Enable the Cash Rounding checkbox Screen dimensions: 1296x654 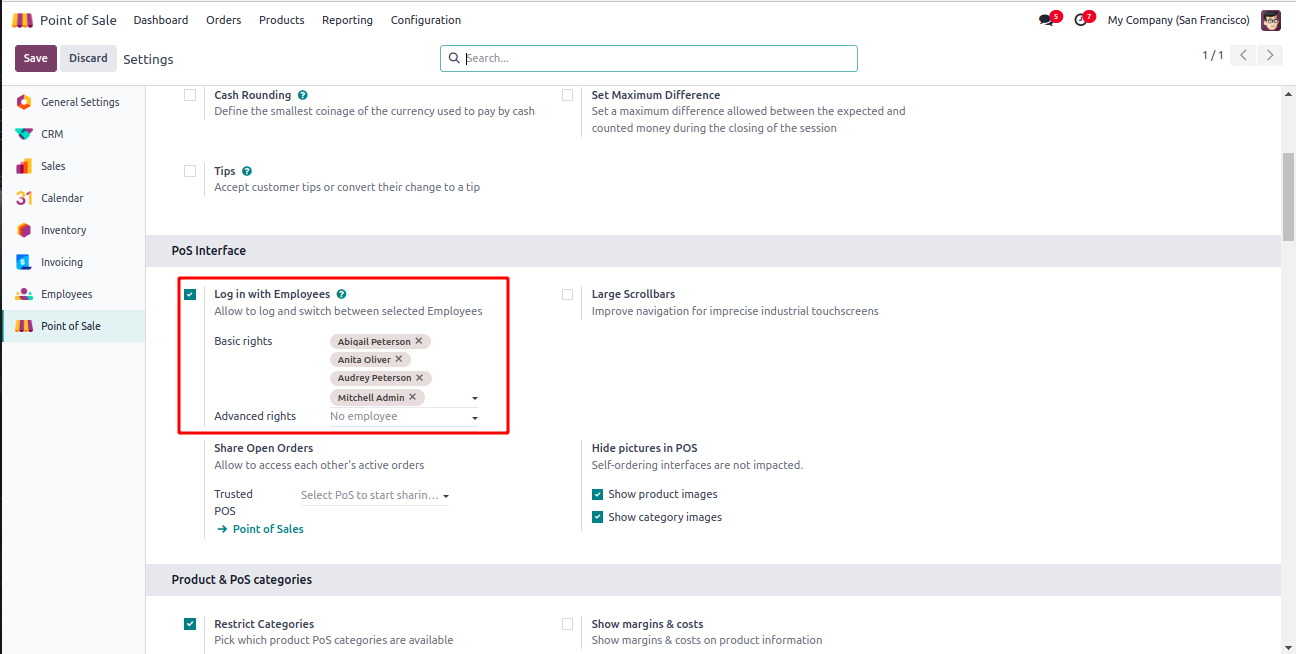[190, 95]
